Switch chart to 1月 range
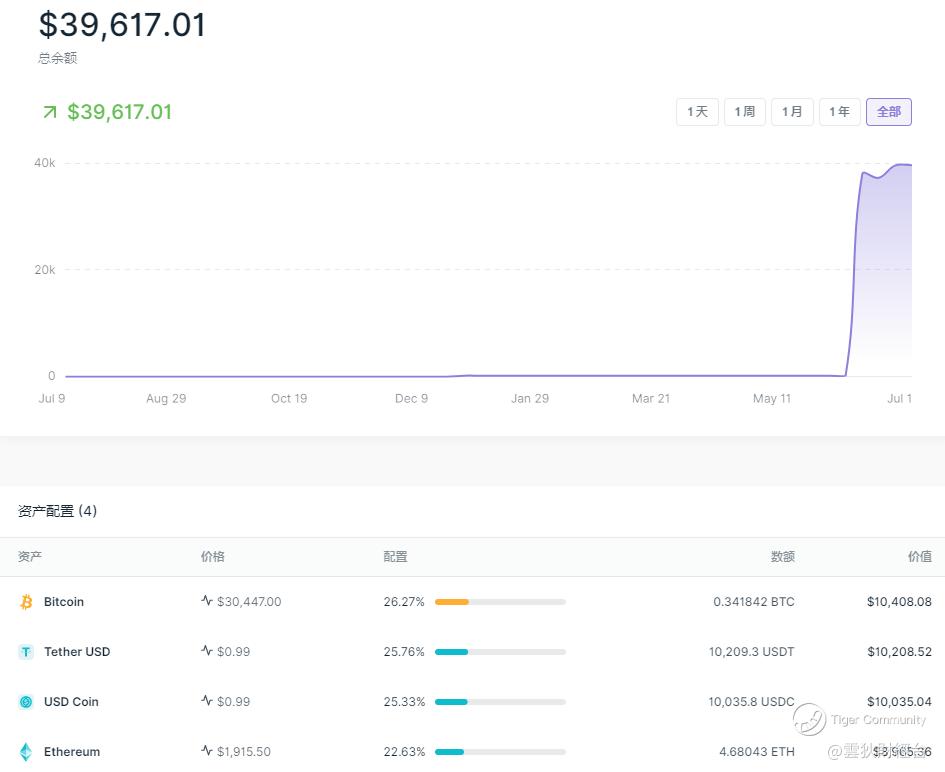 (x=793, y=111)
